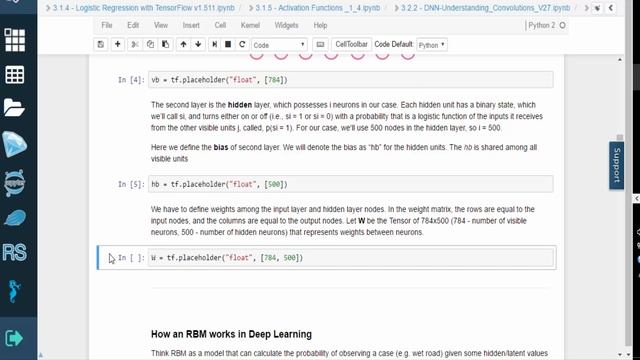The image size is (640, 360).
Task: Move the selected cell up
Action: pos(183,44)
